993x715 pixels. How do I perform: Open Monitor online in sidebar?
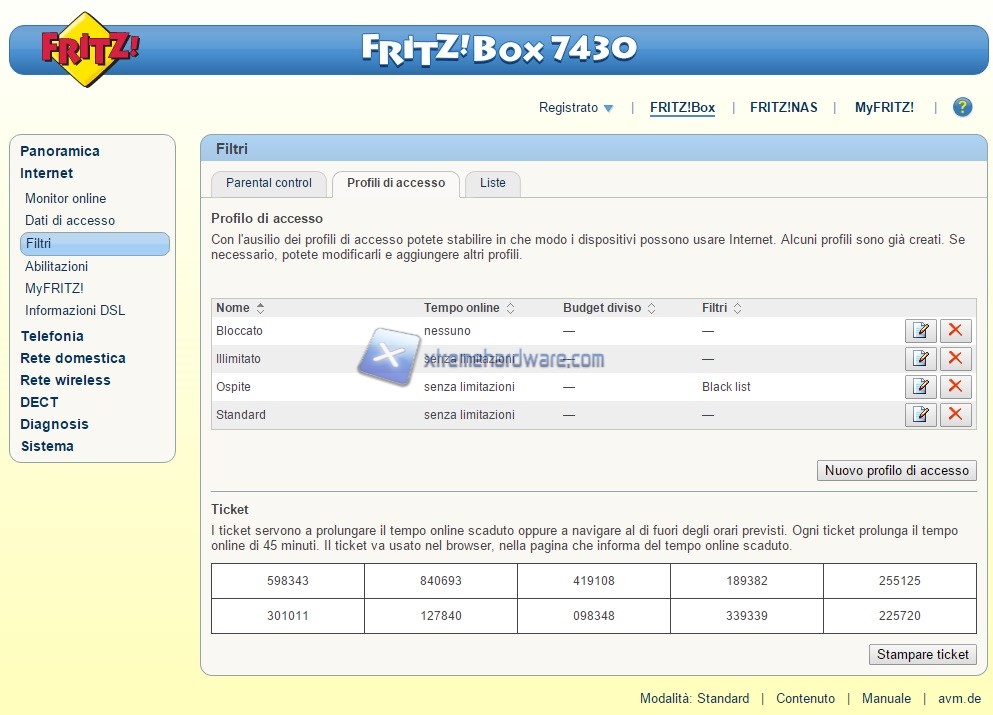65,198
